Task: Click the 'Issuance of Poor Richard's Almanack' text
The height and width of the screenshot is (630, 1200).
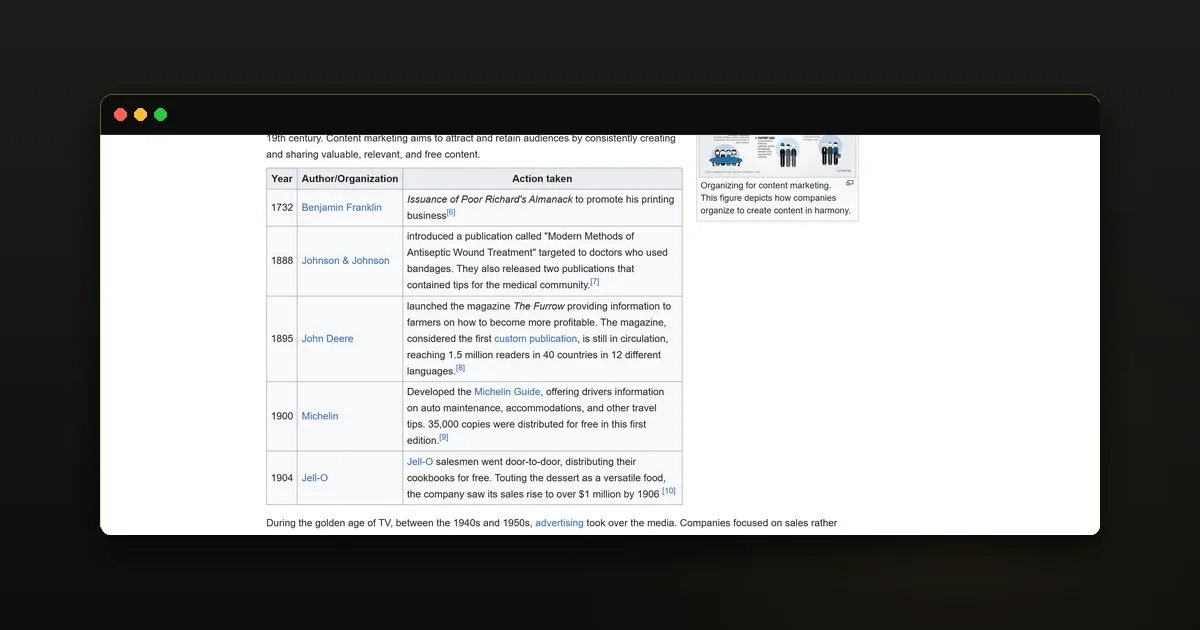Action: (x=490, y=200)
